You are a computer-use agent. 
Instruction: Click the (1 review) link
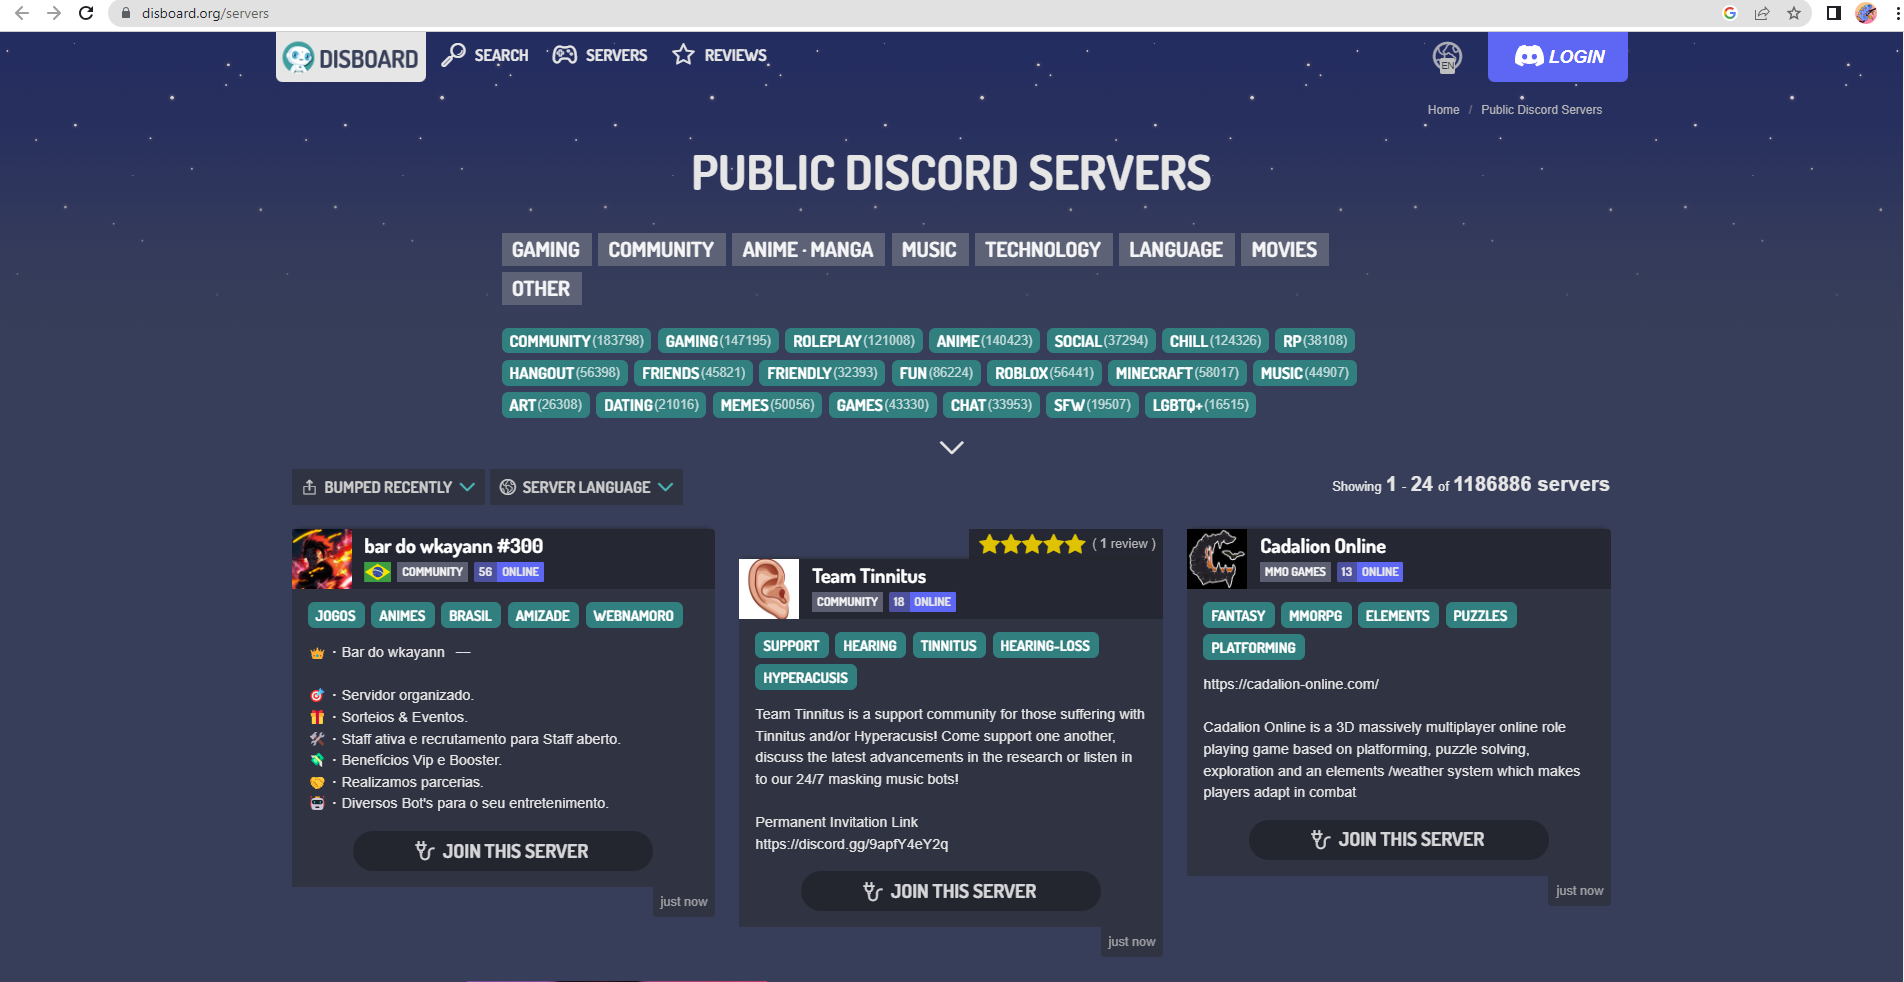click(1124, 544)
